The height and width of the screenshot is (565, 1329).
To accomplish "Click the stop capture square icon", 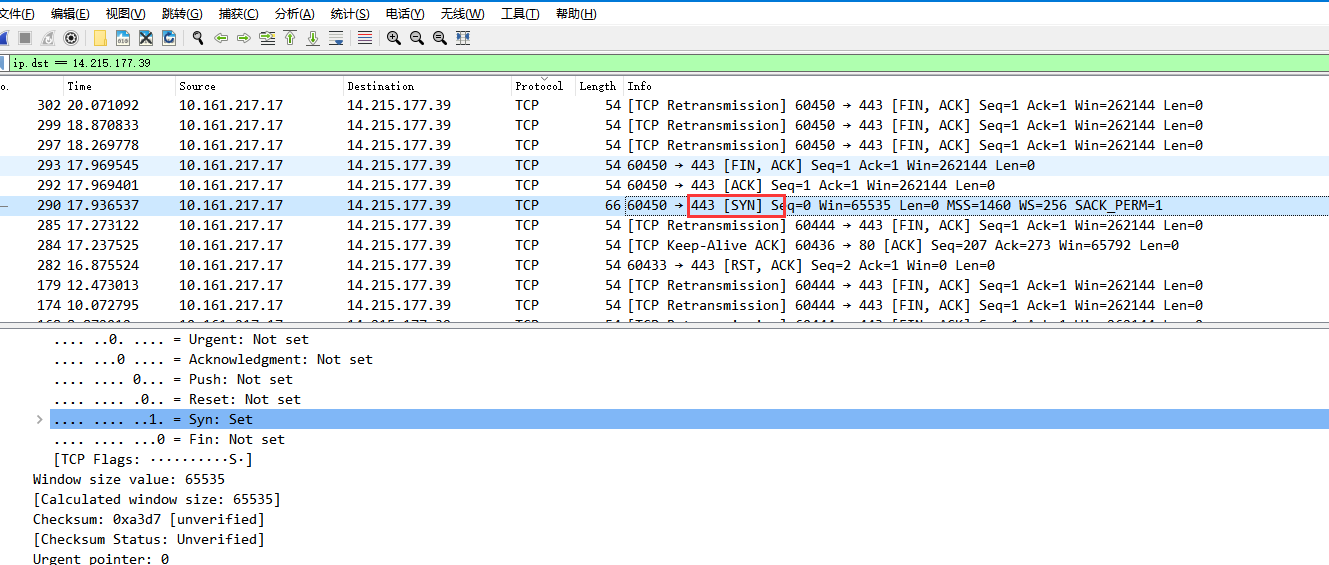I will 25,38.
